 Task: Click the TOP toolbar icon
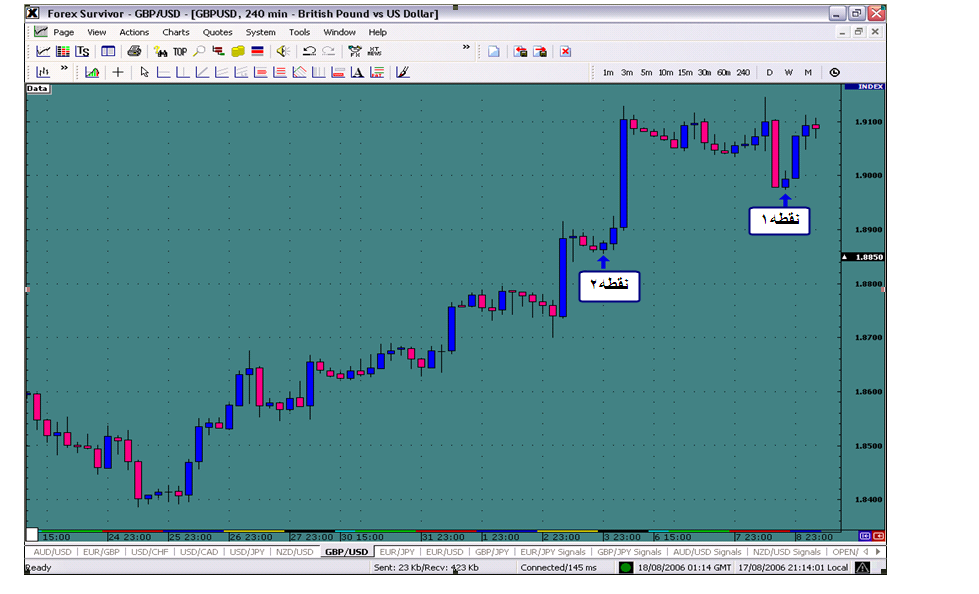point(179,51)
